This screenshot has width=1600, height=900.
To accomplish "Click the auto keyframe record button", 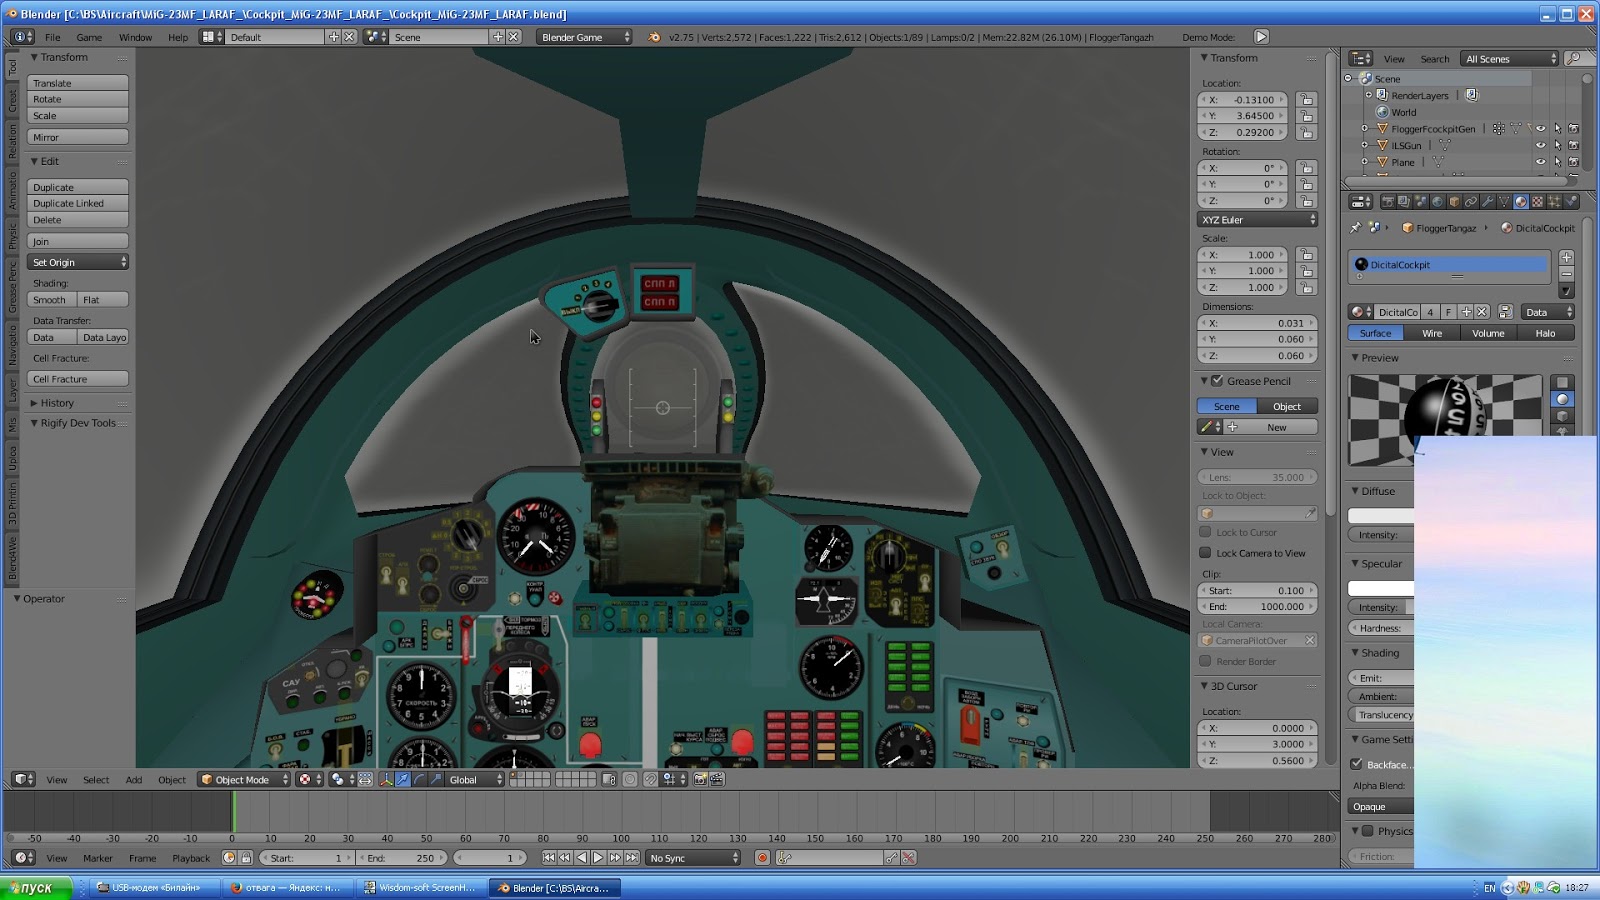I will 762,858.
